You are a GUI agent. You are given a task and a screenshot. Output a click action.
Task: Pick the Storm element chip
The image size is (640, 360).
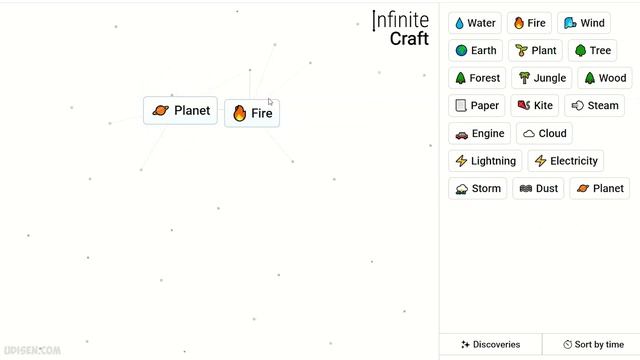click(x=478, y=189)
